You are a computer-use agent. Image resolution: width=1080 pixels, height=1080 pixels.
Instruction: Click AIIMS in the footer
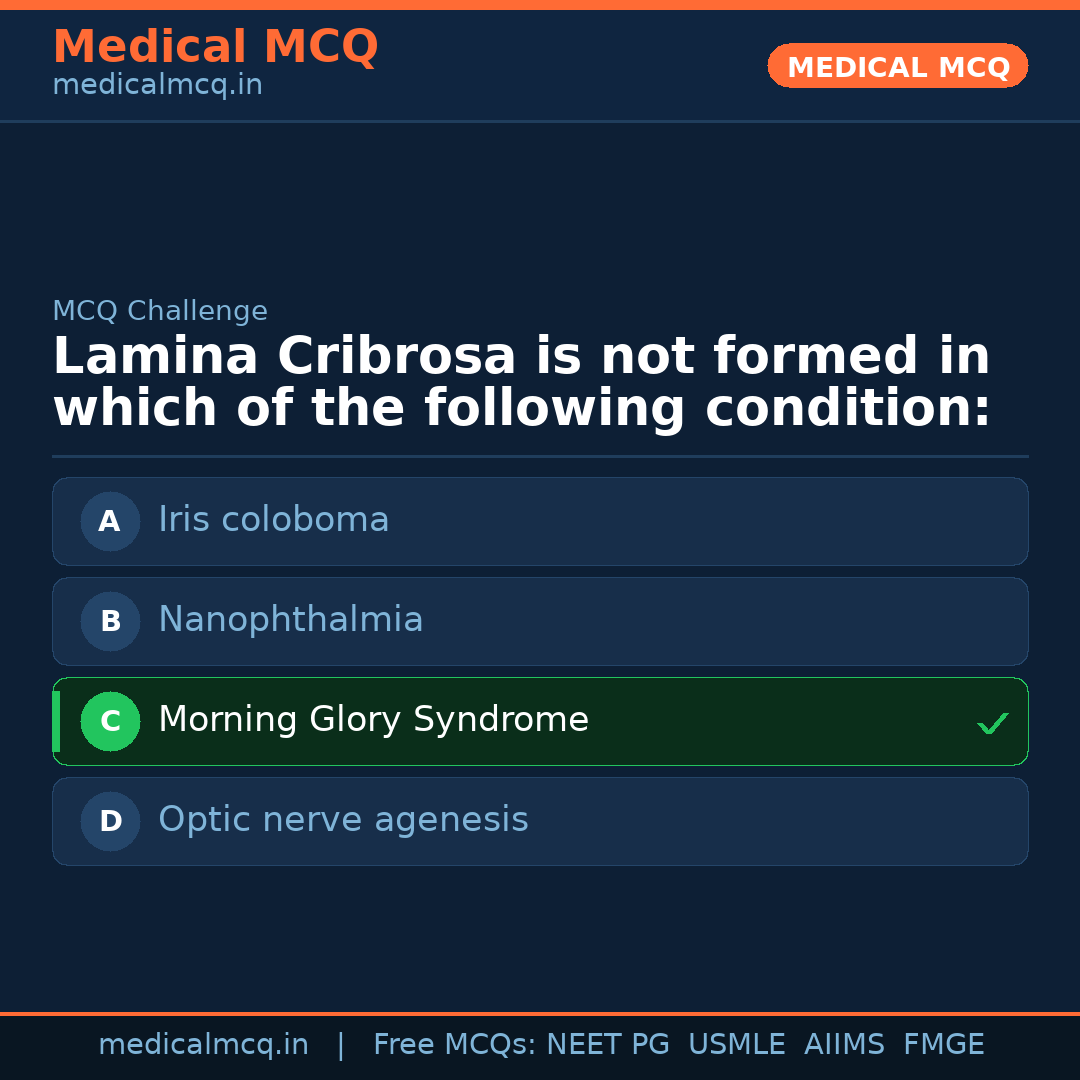[x=844, y=1045]
